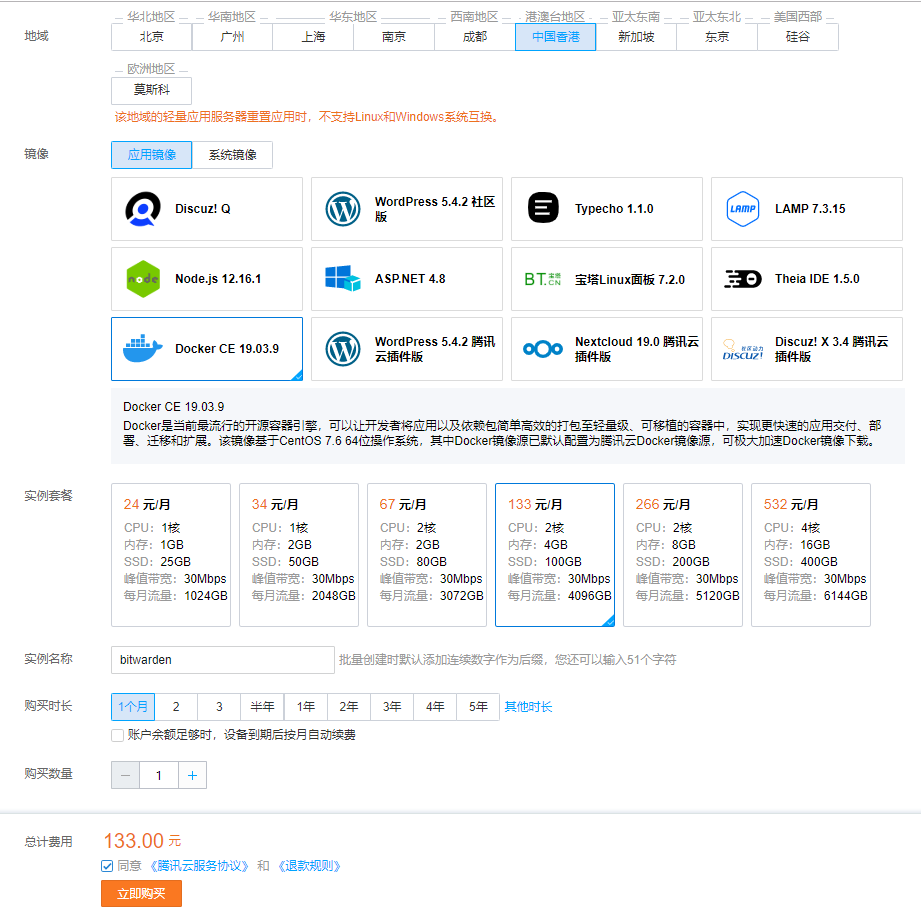Choose 1年 purchase duration
This screenshot has height=916, width=921.
pyautogui.click(x=305, y=707)
